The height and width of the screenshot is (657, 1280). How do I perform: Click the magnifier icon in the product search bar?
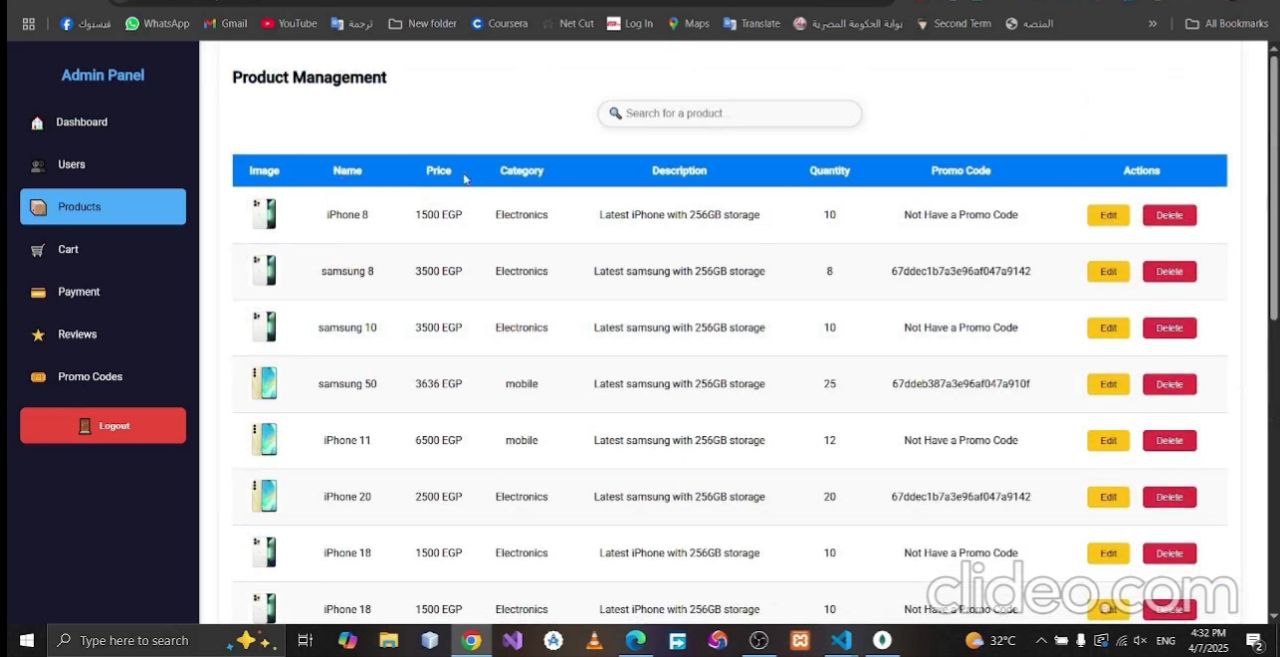(615, 113)
